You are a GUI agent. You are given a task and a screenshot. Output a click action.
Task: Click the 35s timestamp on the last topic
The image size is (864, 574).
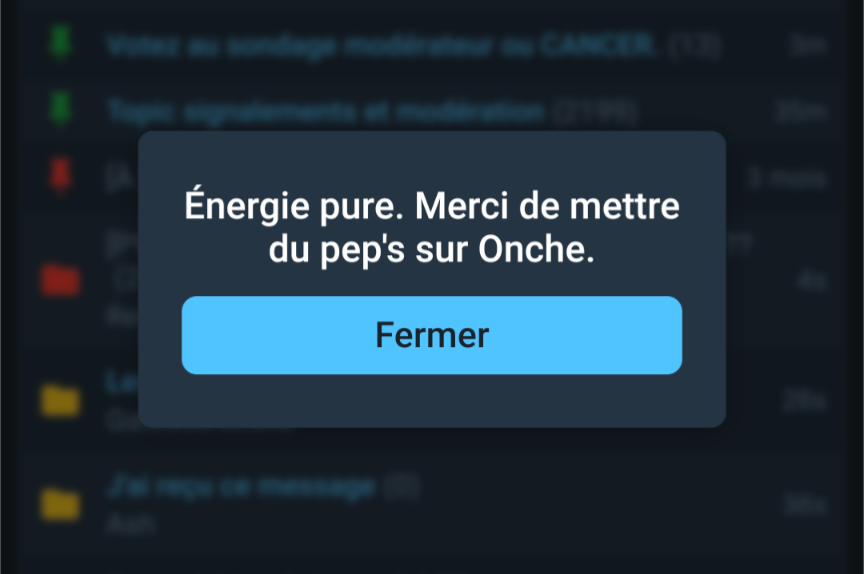804,505
